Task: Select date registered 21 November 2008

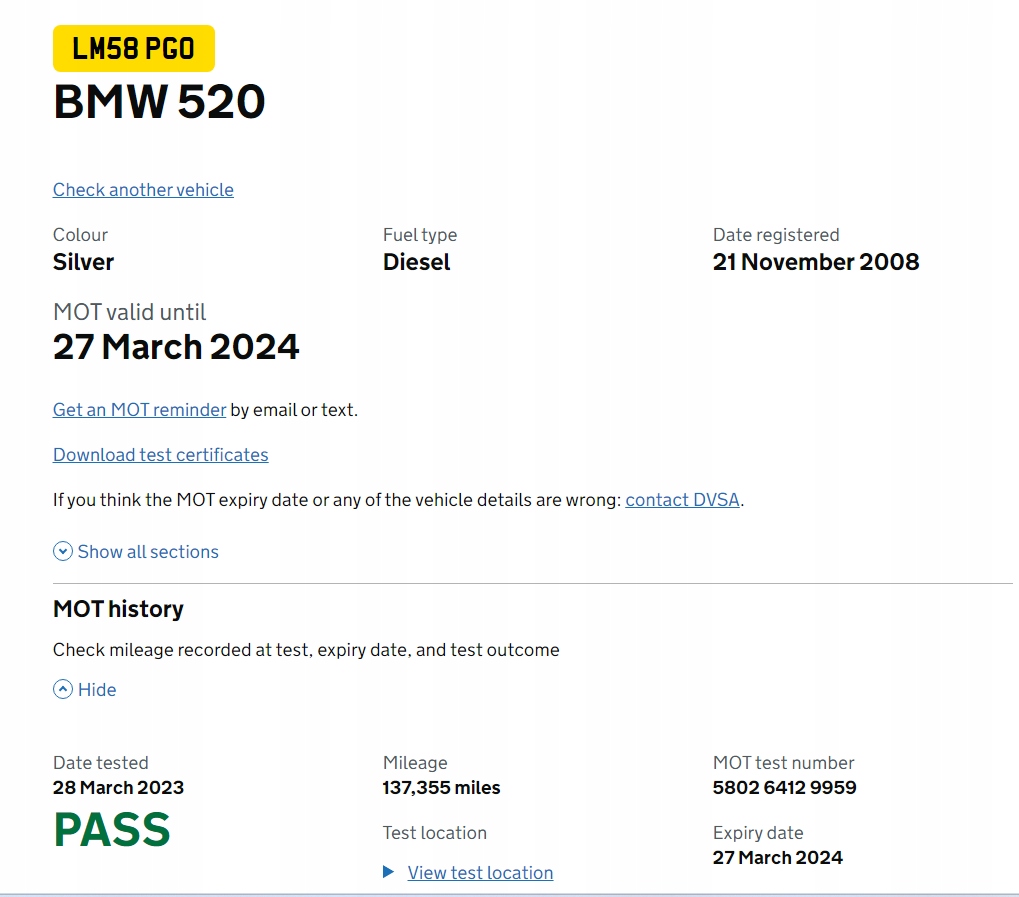Action: point(816,262)
